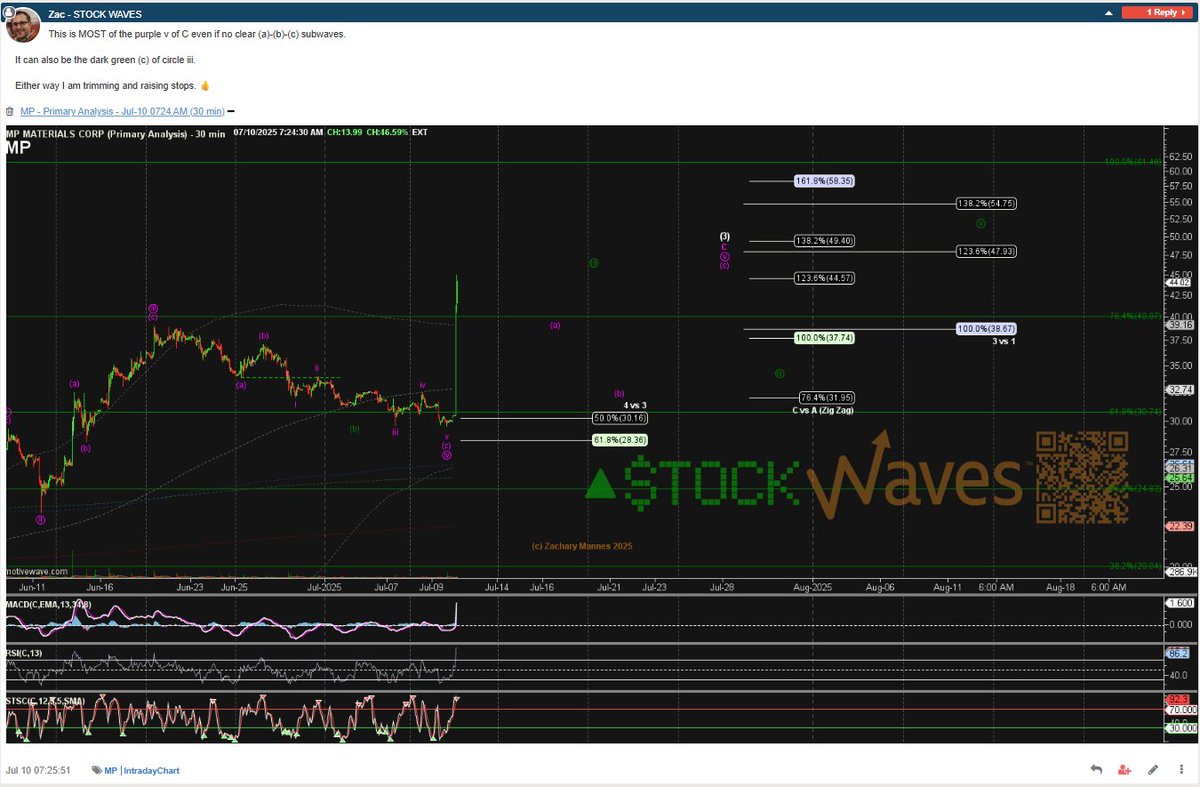The image size is (1200, 787).
Task: Click the line 'It can also be the dark green (c)'
Action: point(105,60)
